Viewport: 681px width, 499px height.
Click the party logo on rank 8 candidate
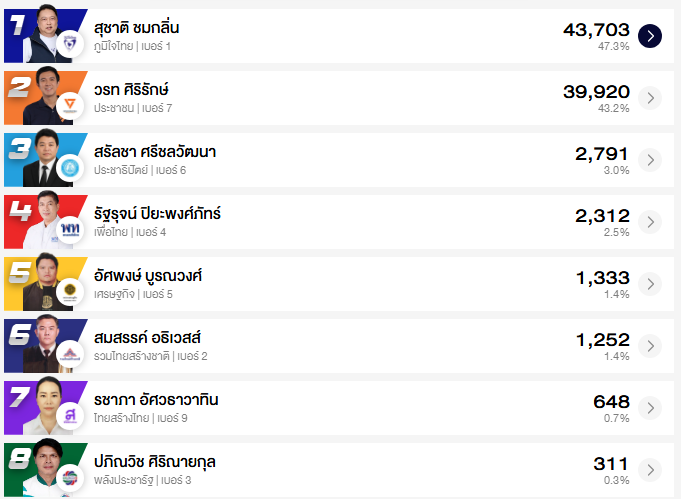pyautogui.click(x=69, y=477)
